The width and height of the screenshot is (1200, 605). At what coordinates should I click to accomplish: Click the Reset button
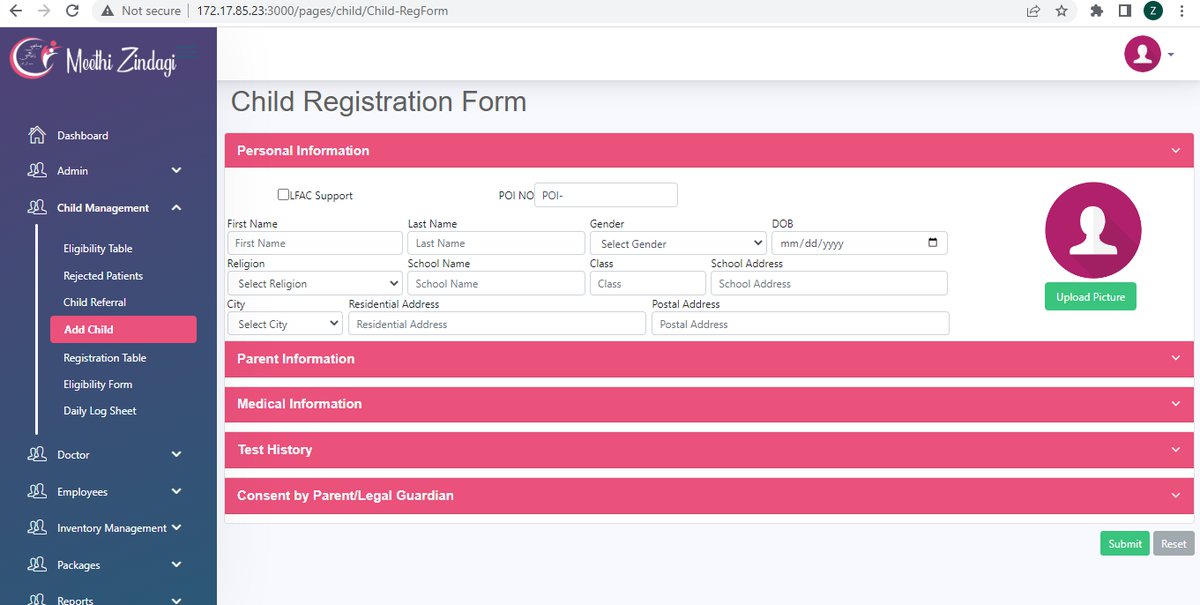tap(1174, 544)
